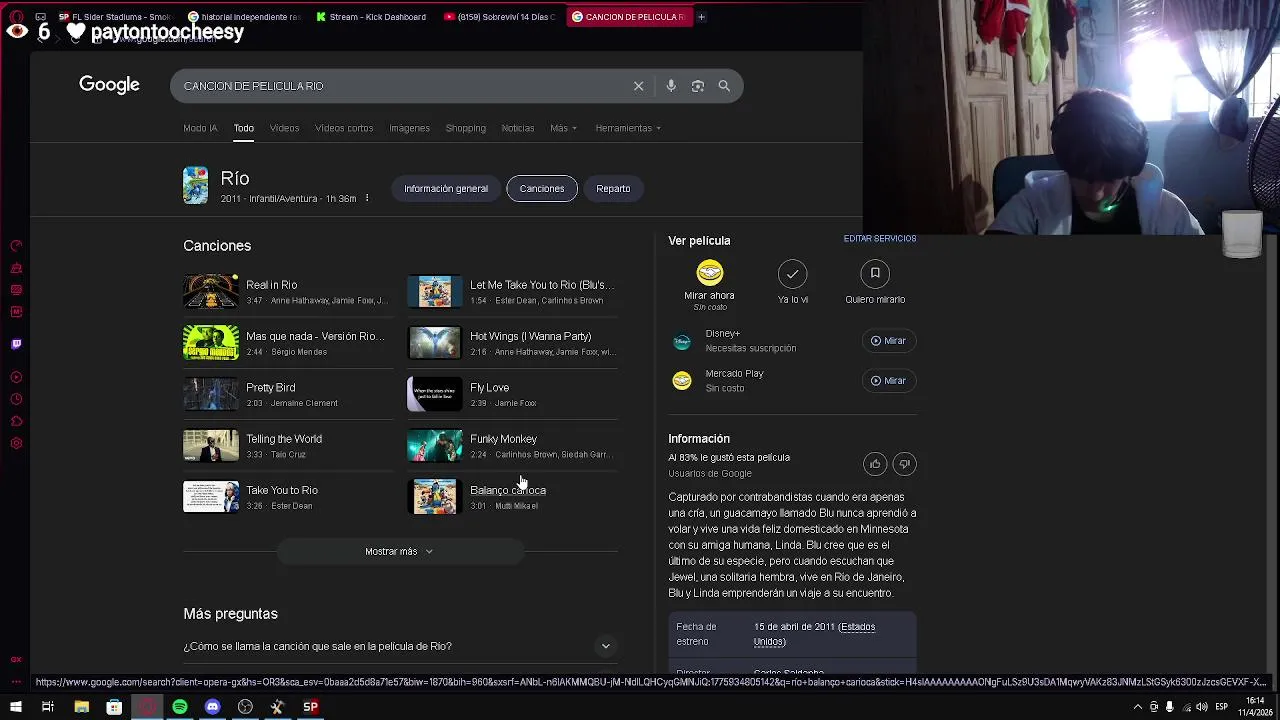Open the three-dot menu beside Río info
This screenshot has height=720, width=1280.
point(367,198)
